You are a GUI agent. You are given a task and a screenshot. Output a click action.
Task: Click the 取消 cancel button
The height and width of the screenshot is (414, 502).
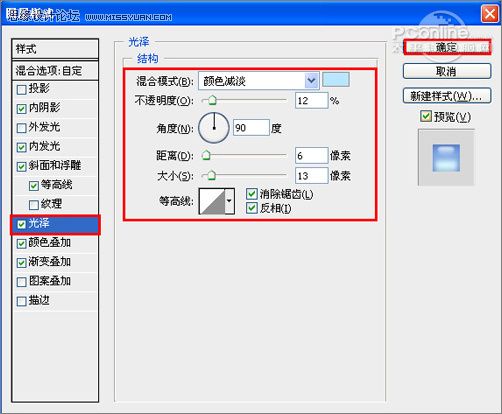click(447, 71)
